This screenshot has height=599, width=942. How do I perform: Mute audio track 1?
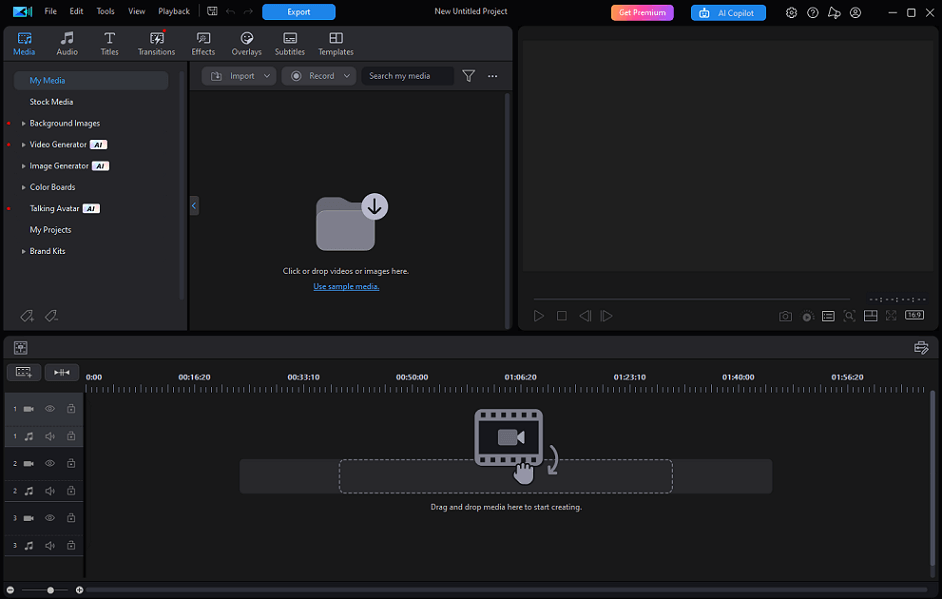(50, 437)
